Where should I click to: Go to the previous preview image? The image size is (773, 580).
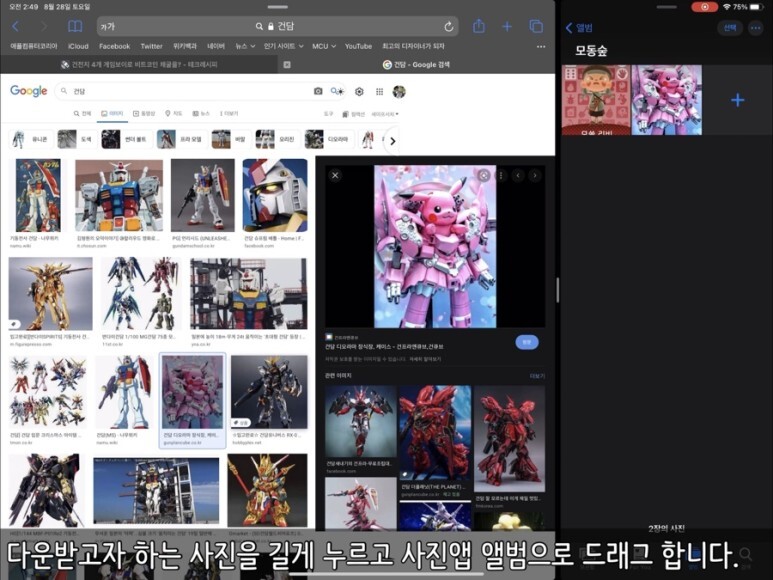coord(518,175)
